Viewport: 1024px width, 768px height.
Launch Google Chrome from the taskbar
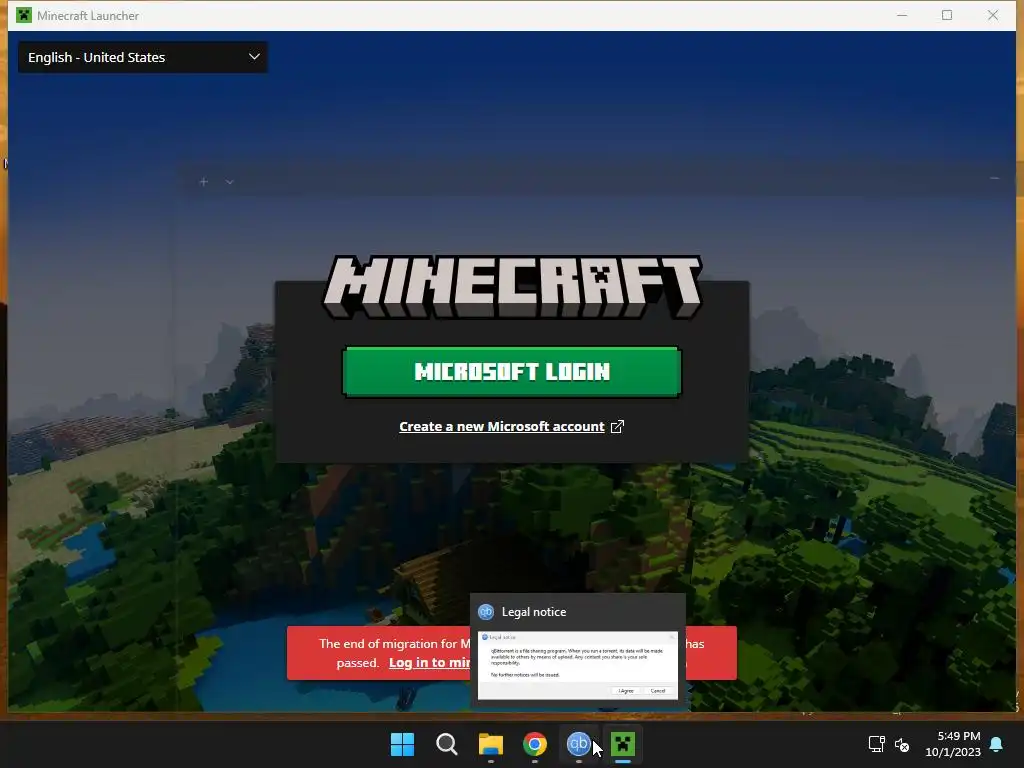535,744
